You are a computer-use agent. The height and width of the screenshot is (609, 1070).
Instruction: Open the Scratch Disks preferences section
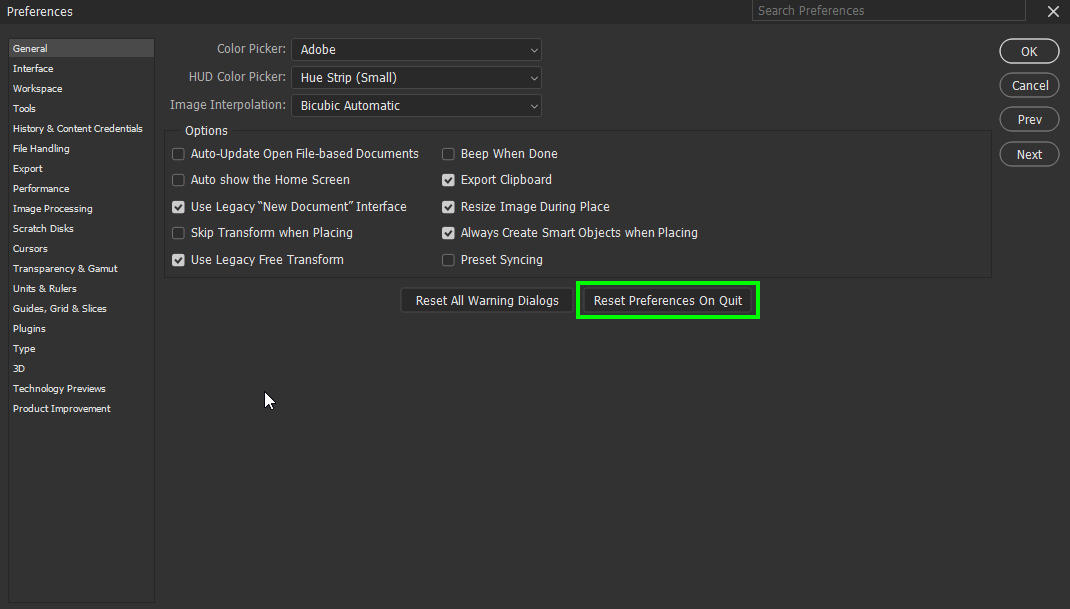pos(43,228)
